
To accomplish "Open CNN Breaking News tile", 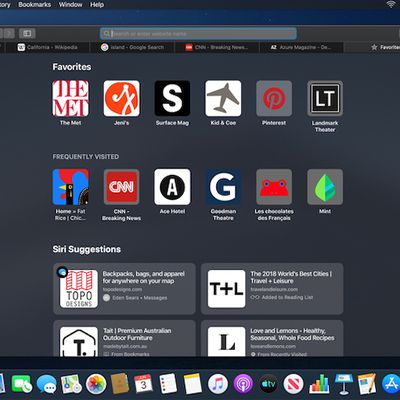I will (122, 187).
